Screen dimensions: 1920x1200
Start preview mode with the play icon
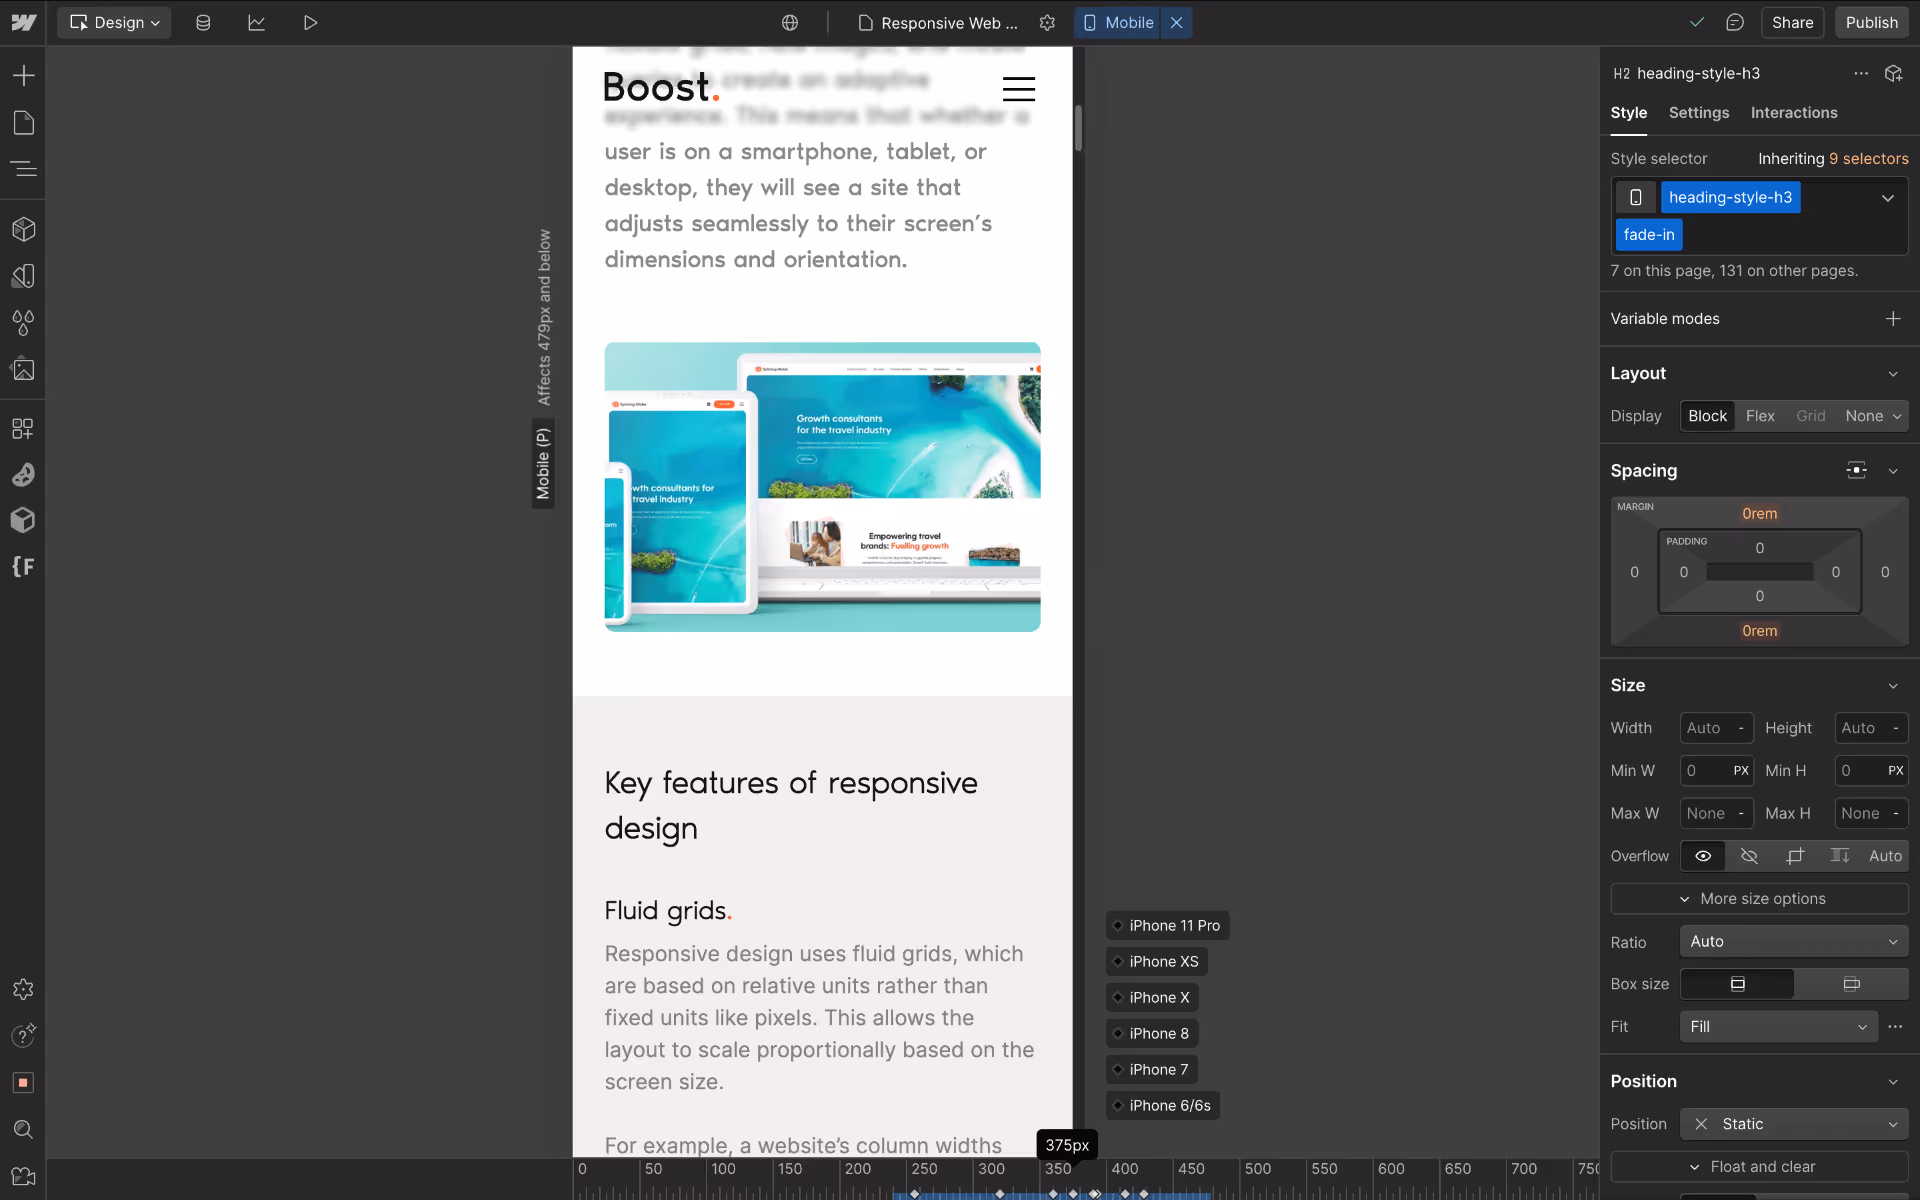[x=310, y=22]
